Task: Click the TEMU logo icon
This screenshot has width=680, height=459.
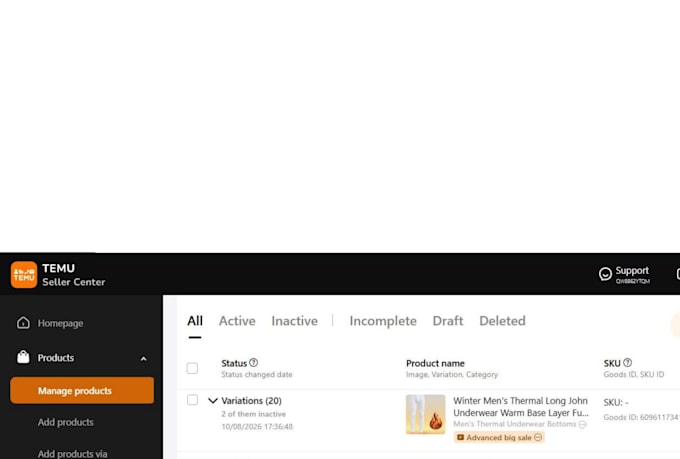Action: 24,275
